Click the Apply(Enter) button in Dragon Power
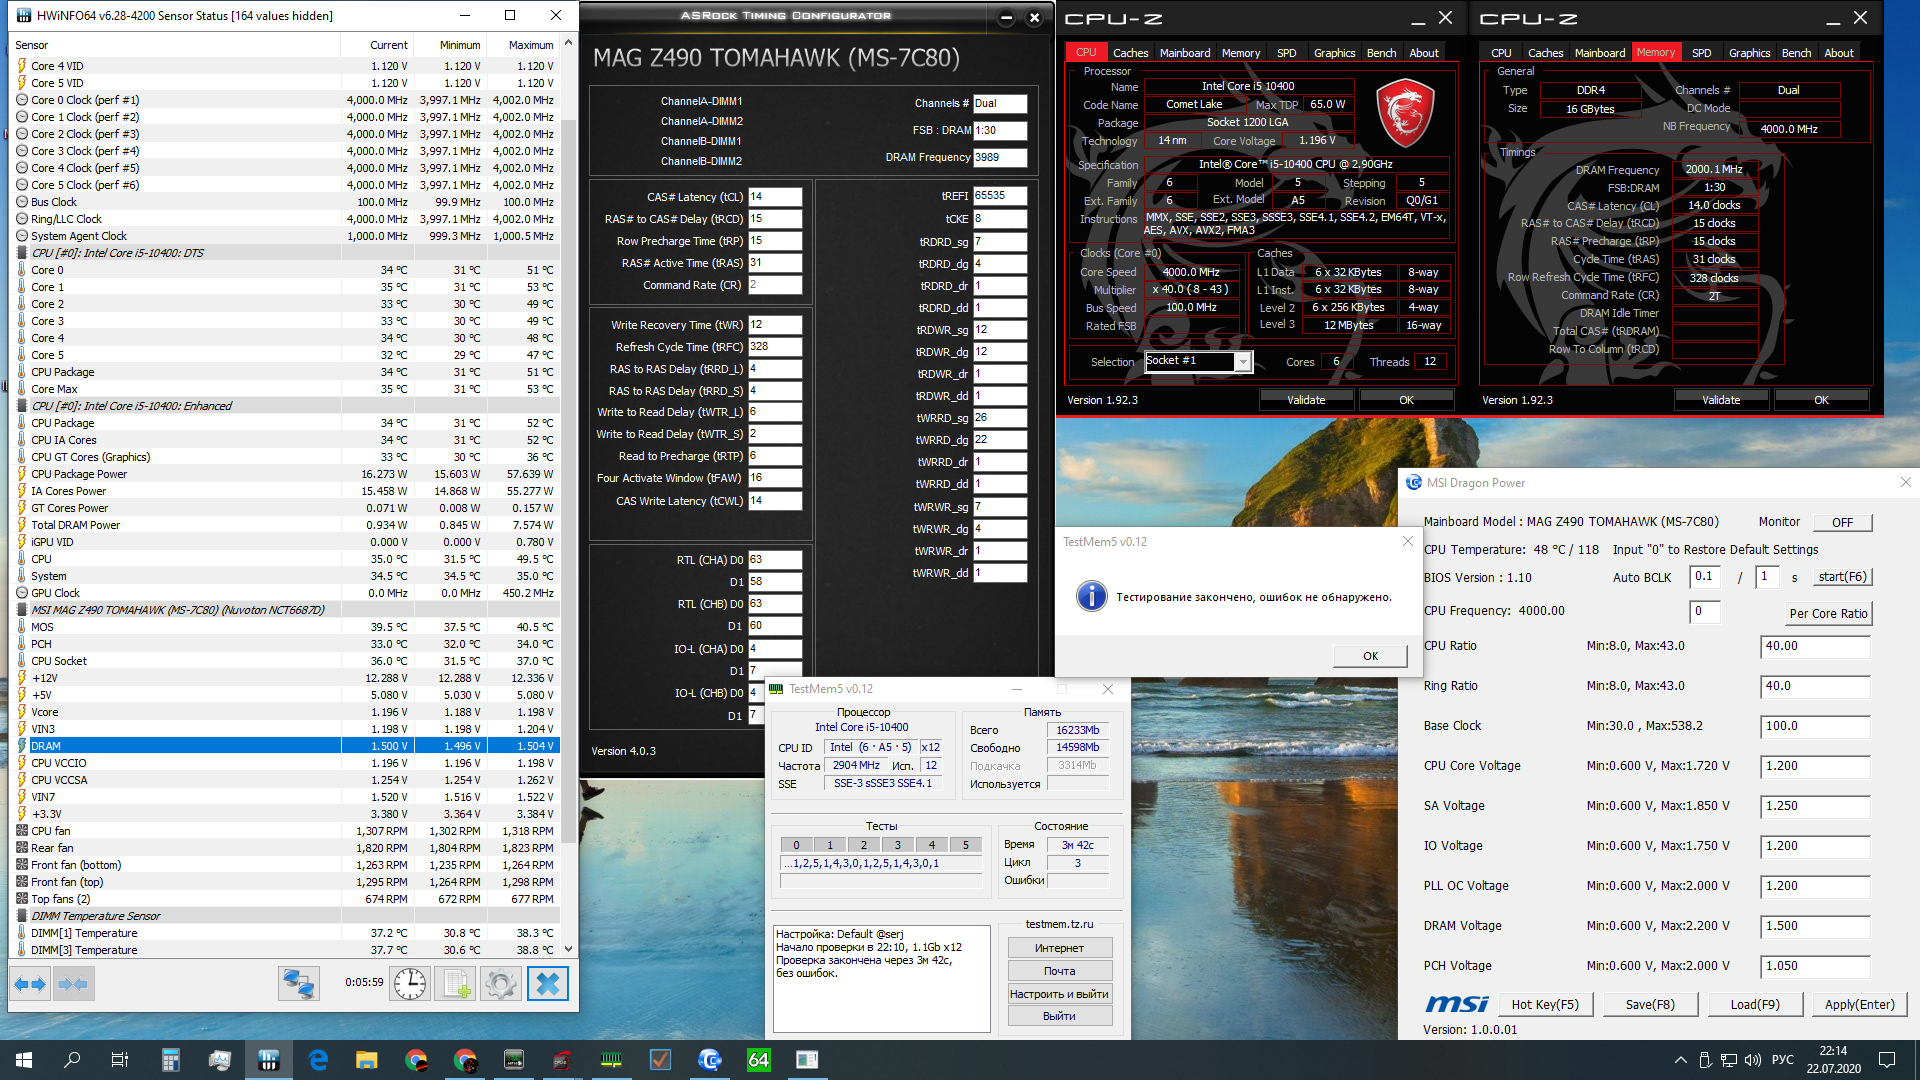 tap(1859, 1004)
